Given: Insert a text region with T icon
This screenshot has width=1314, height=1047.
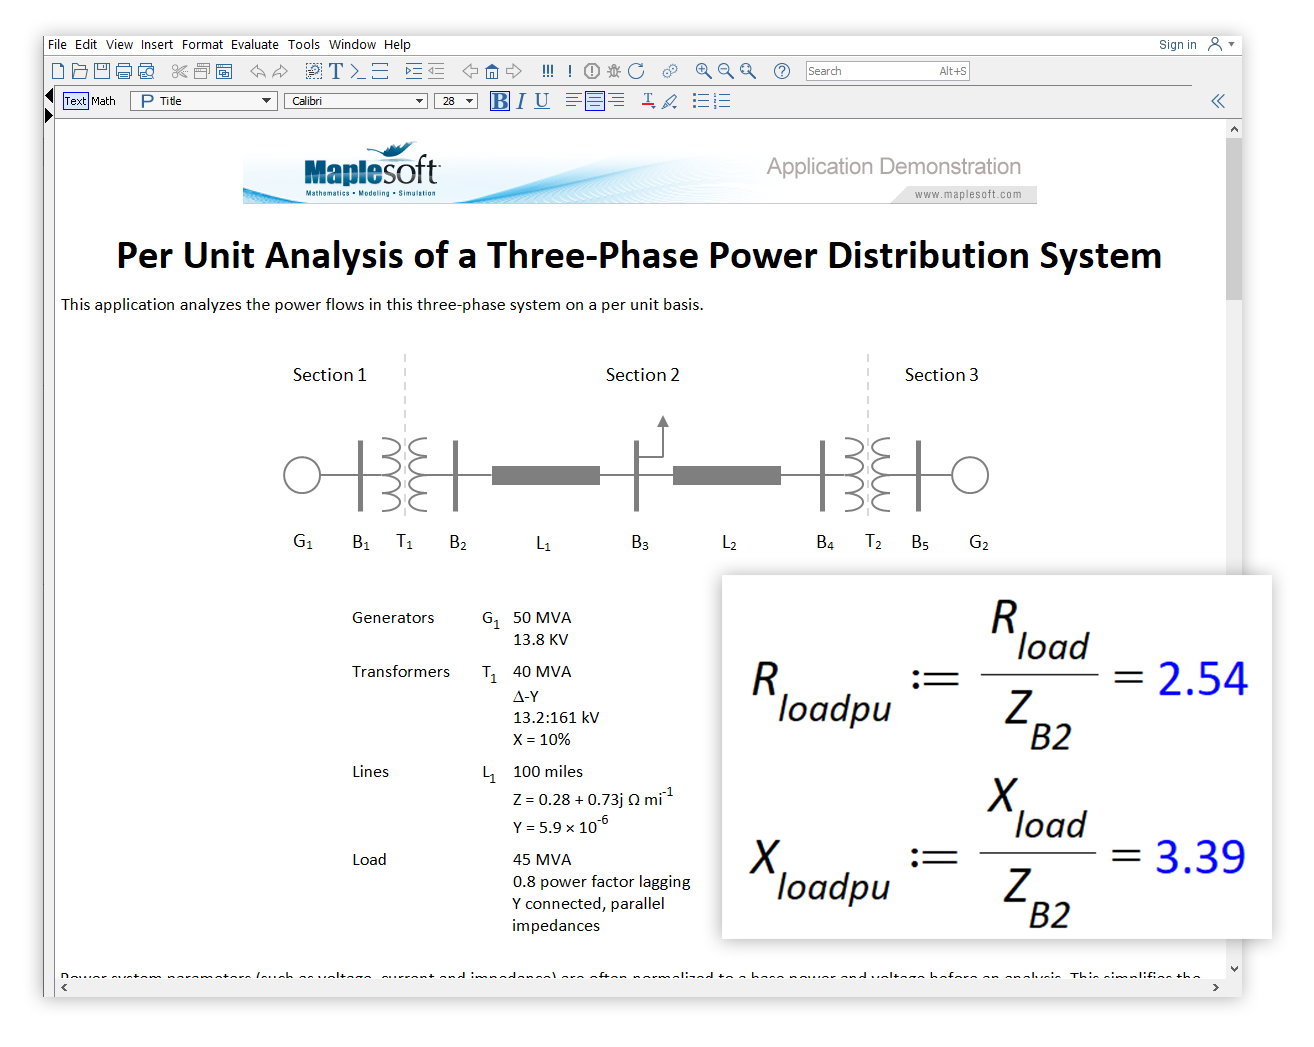Looking at the screenshot, I should (x=336, y=71).
